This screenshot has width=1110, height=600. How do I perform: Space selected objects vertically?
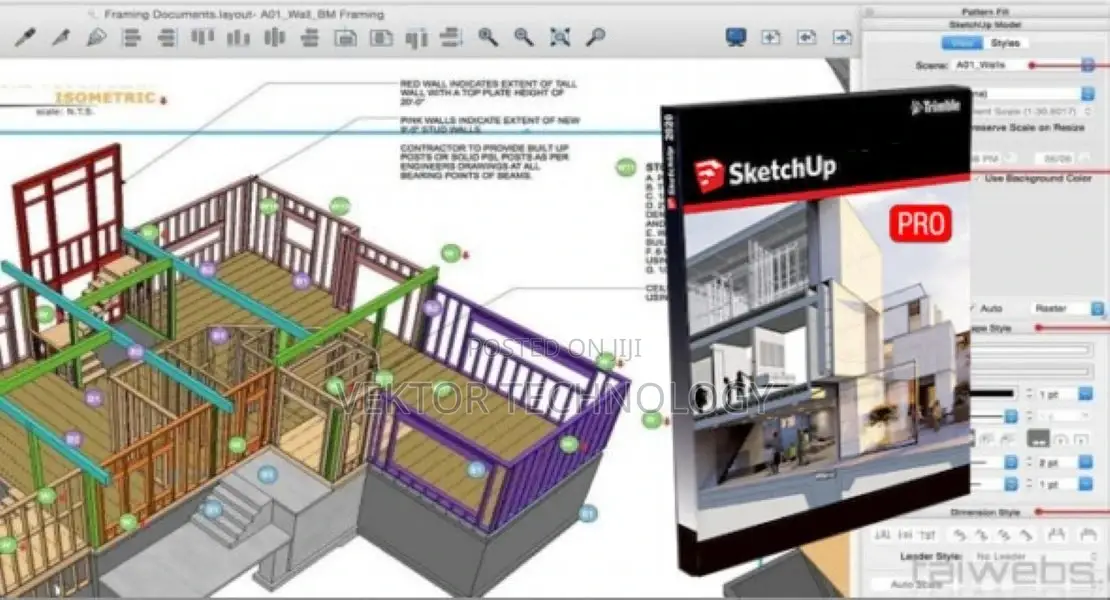(x=451, y=37)
